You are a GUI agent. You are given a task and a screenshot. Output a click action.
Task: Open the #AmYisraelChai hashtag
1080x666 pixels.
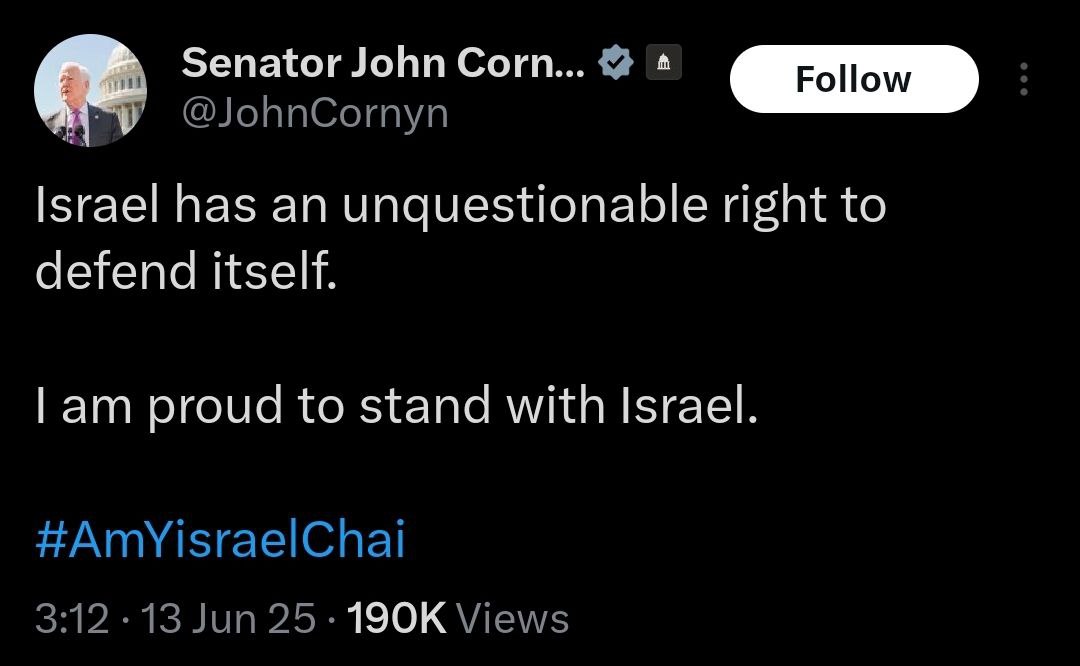pyautogui.click(x=220, y=541)
